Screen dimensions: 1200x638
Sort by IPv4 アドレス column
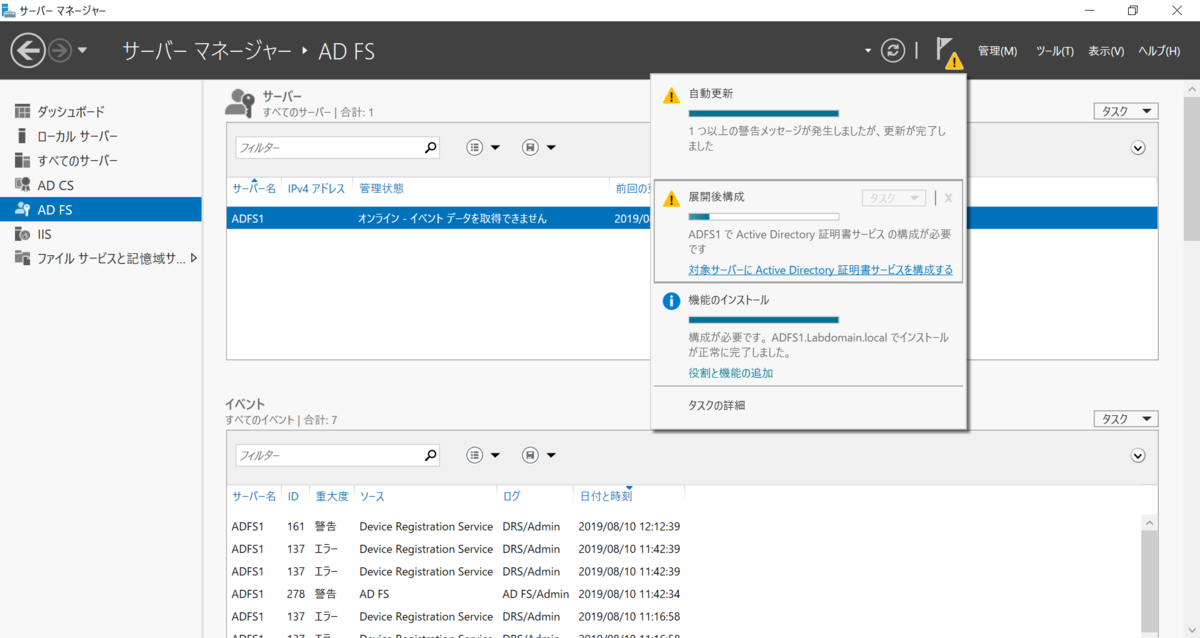316,188
